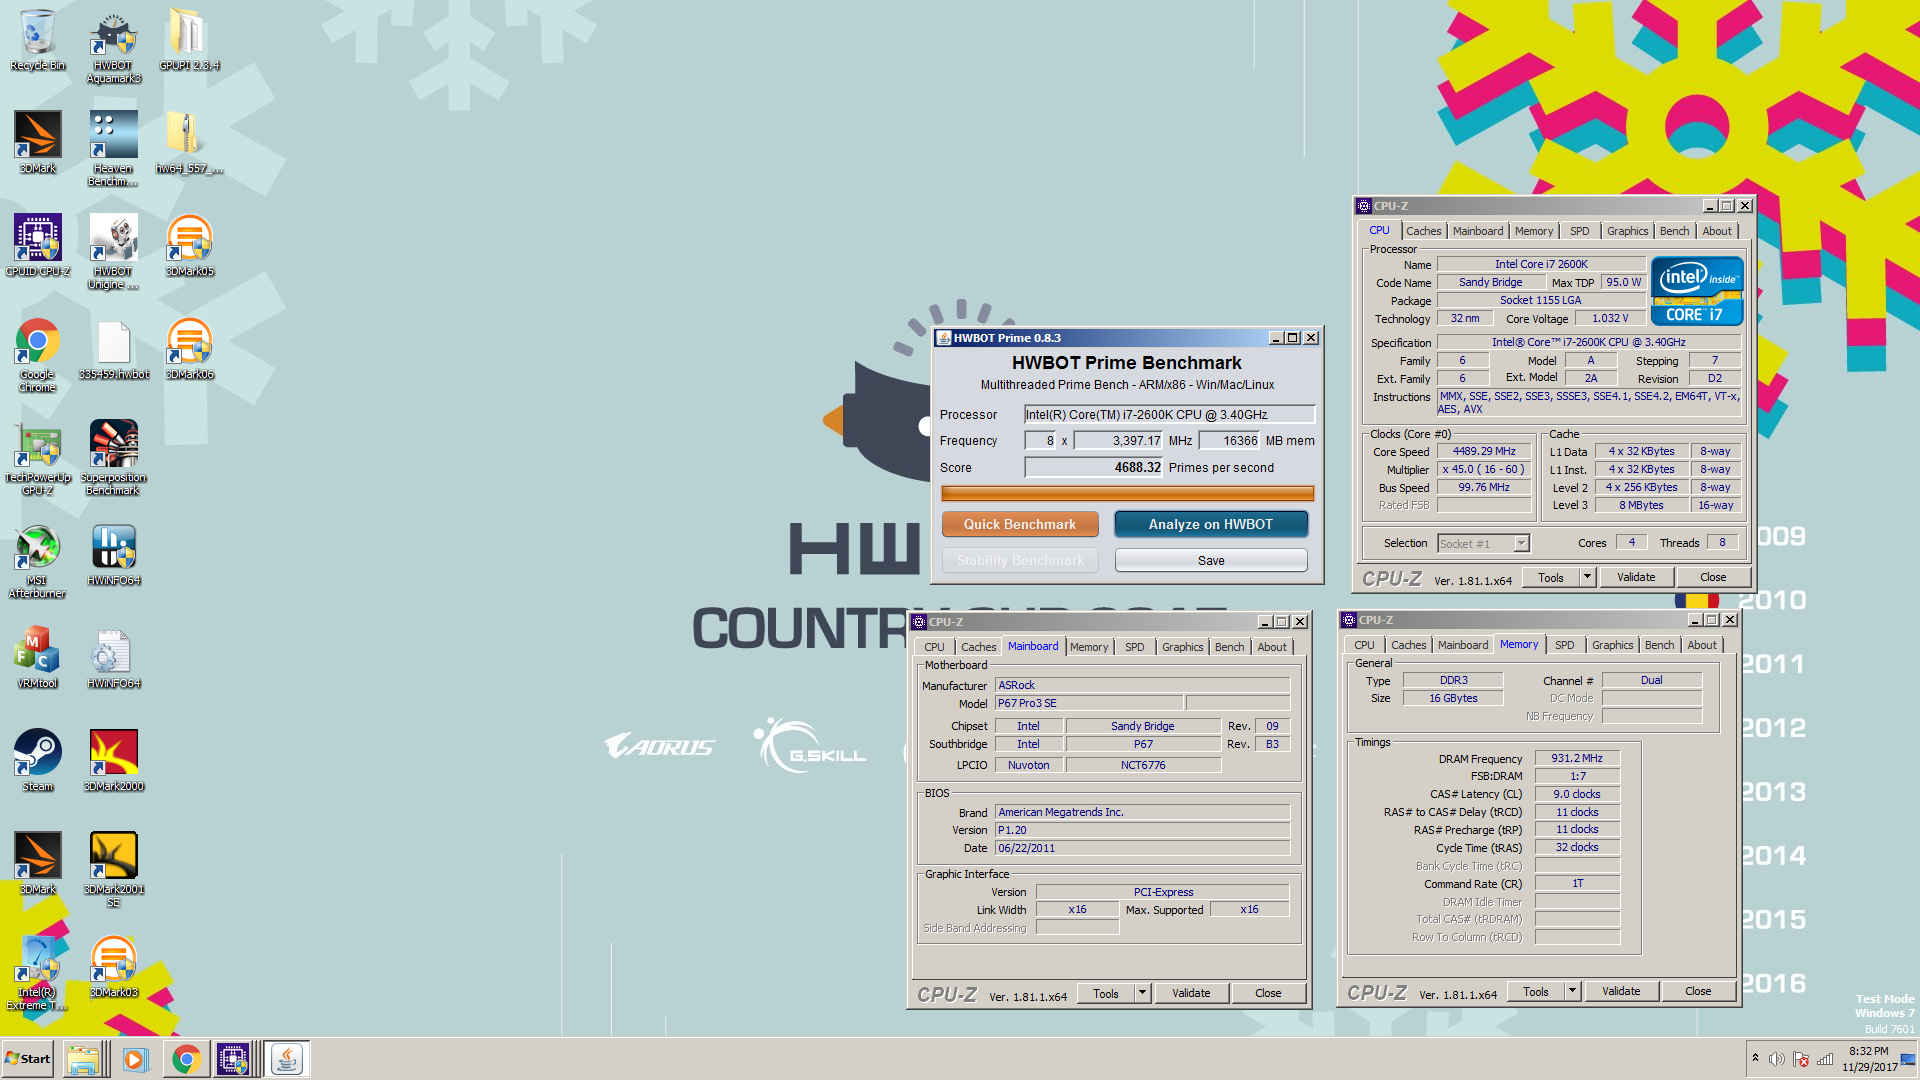Switch to Java HWBOT Prime taskbar button

(287, 1059)
